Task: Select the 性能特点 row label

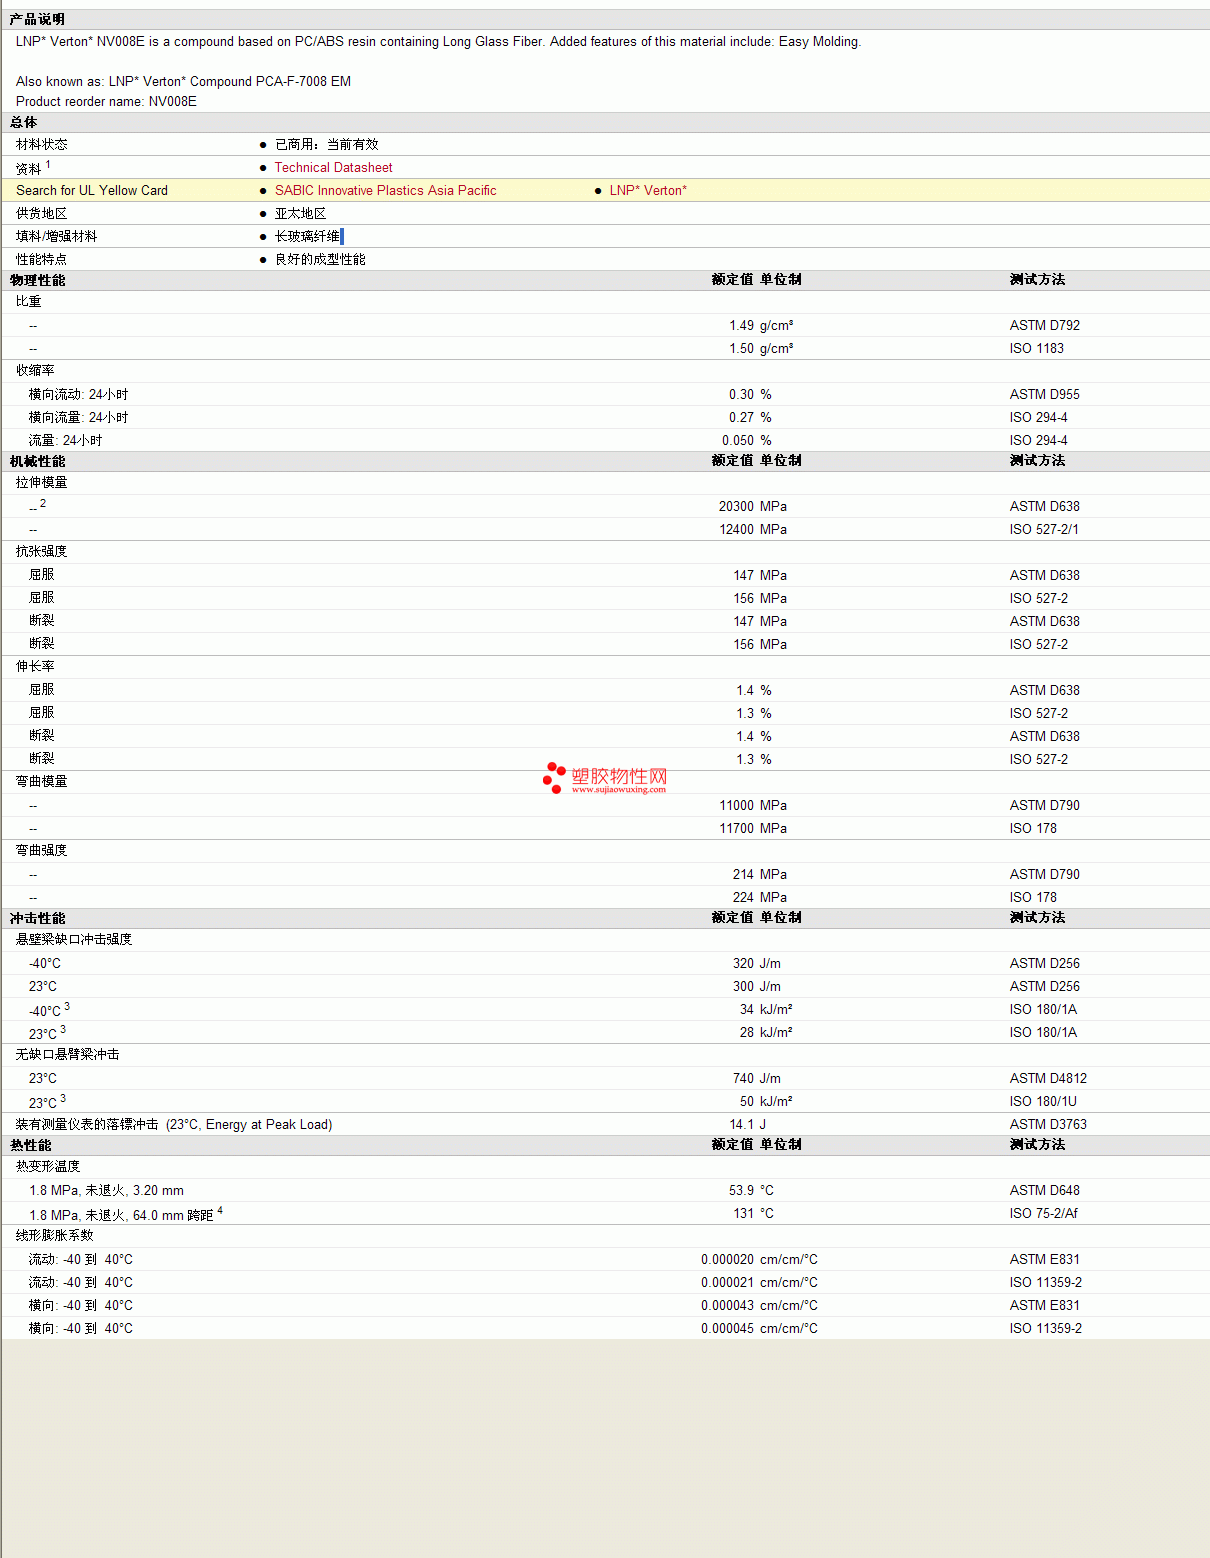Action: point(42,259)
